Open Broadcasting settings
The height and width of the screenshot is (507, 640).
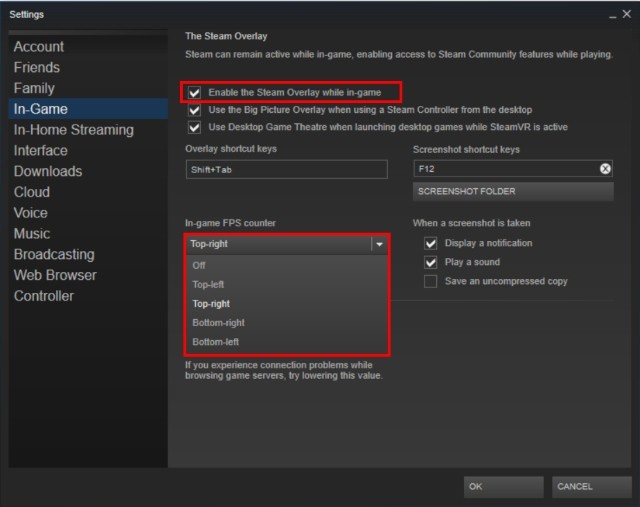(x=88, y=254)
